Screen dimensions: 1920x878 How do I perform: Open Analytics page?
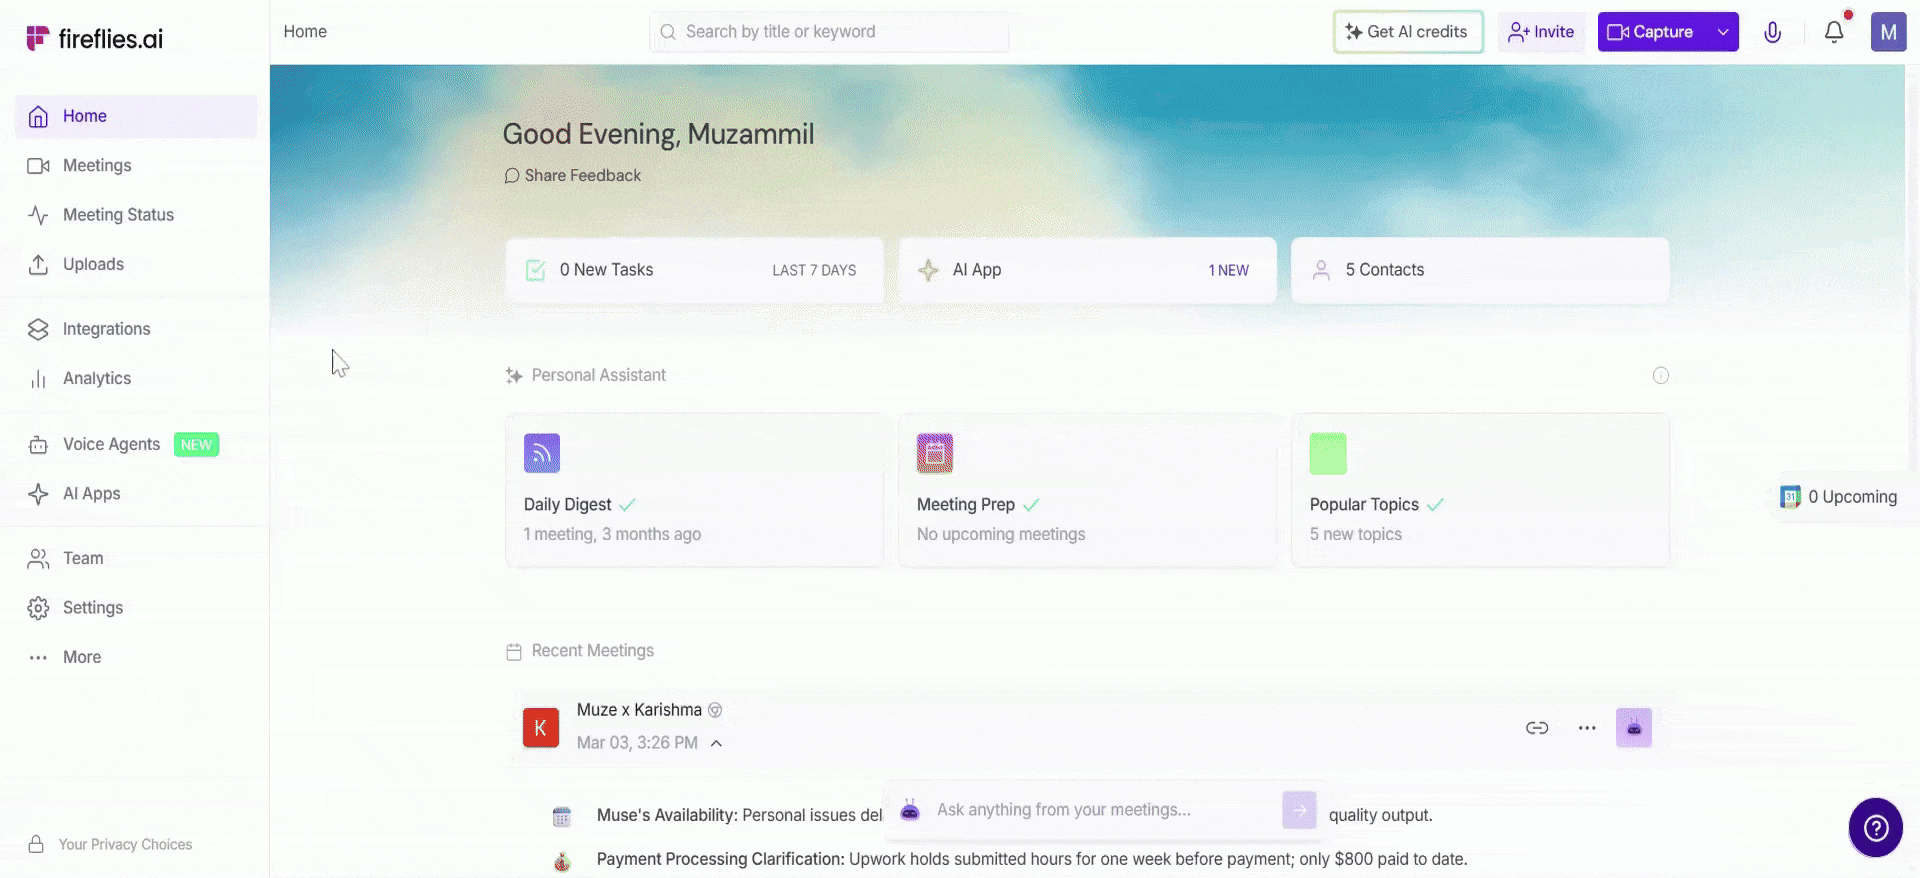click(136, 378)
